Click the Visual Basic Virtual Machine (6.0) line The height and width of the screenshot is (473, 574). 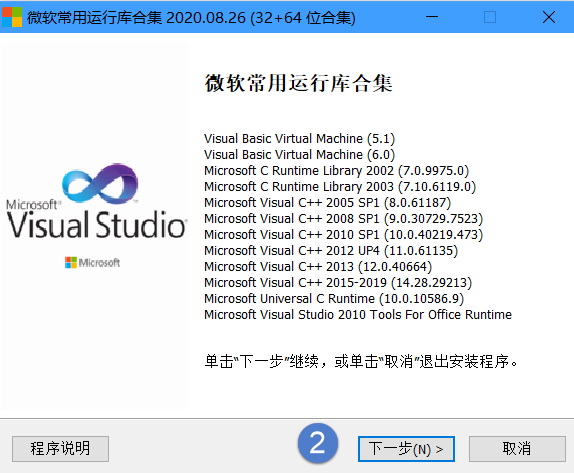click(x=299, y=155)
